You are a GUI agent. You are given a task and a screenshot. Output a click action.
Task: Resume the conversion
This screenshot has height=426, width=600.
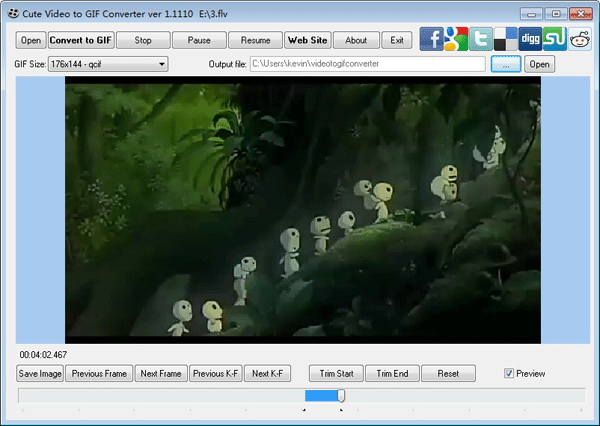pos(255,40)
